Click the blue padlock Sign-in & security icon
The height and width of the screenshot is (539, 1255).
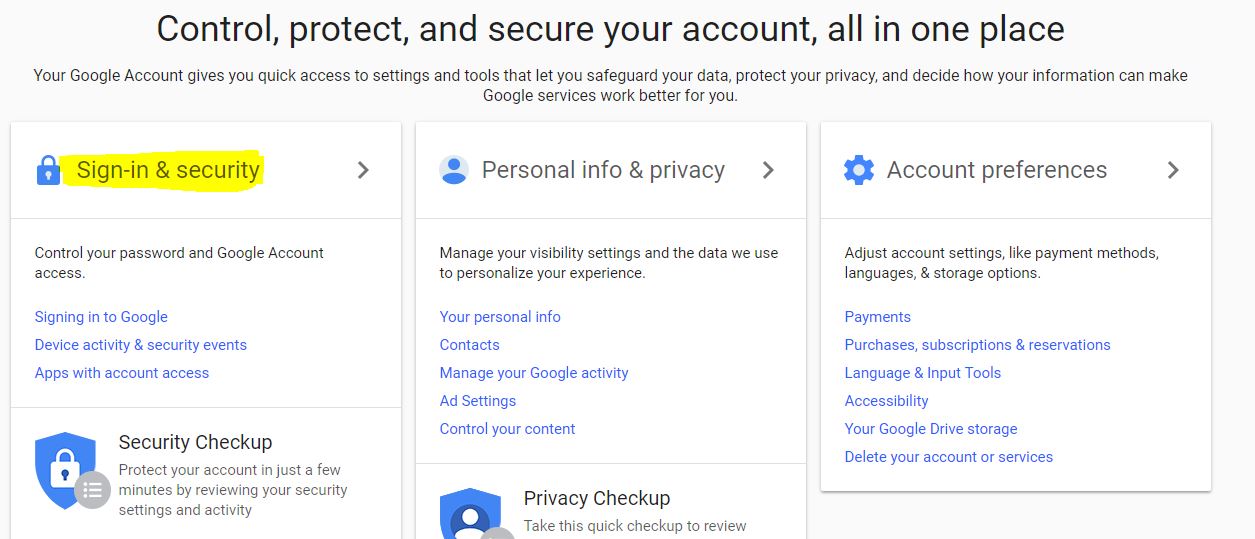(48, 170)
